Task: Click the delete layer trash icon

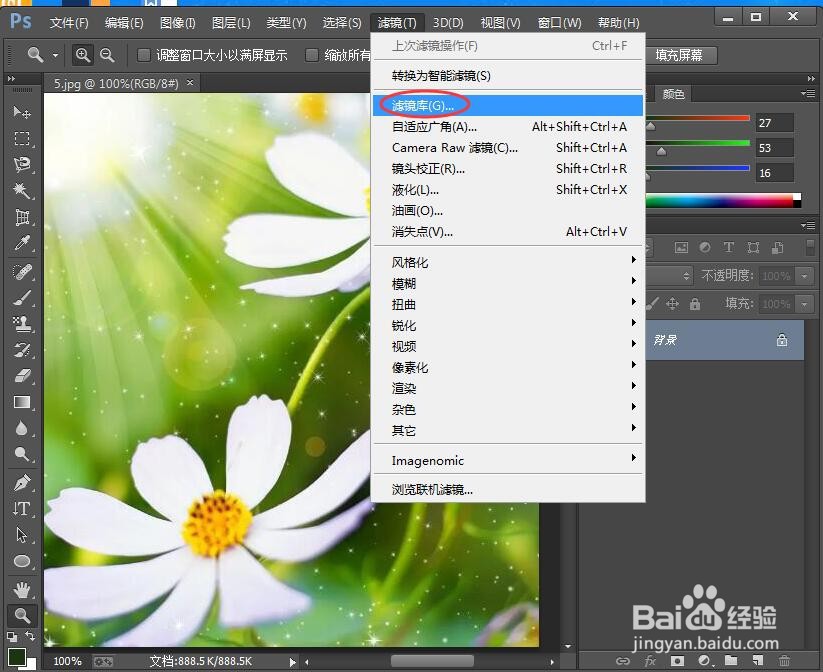Action: click(784, 660)
